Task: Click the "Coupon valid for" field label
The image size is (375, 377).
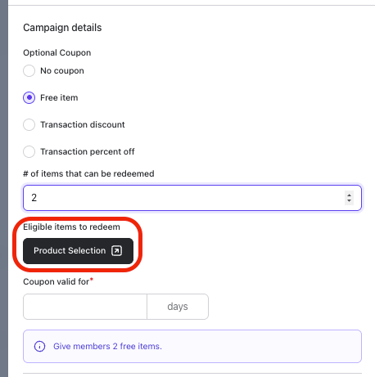Action: click(x=56, y=282)
